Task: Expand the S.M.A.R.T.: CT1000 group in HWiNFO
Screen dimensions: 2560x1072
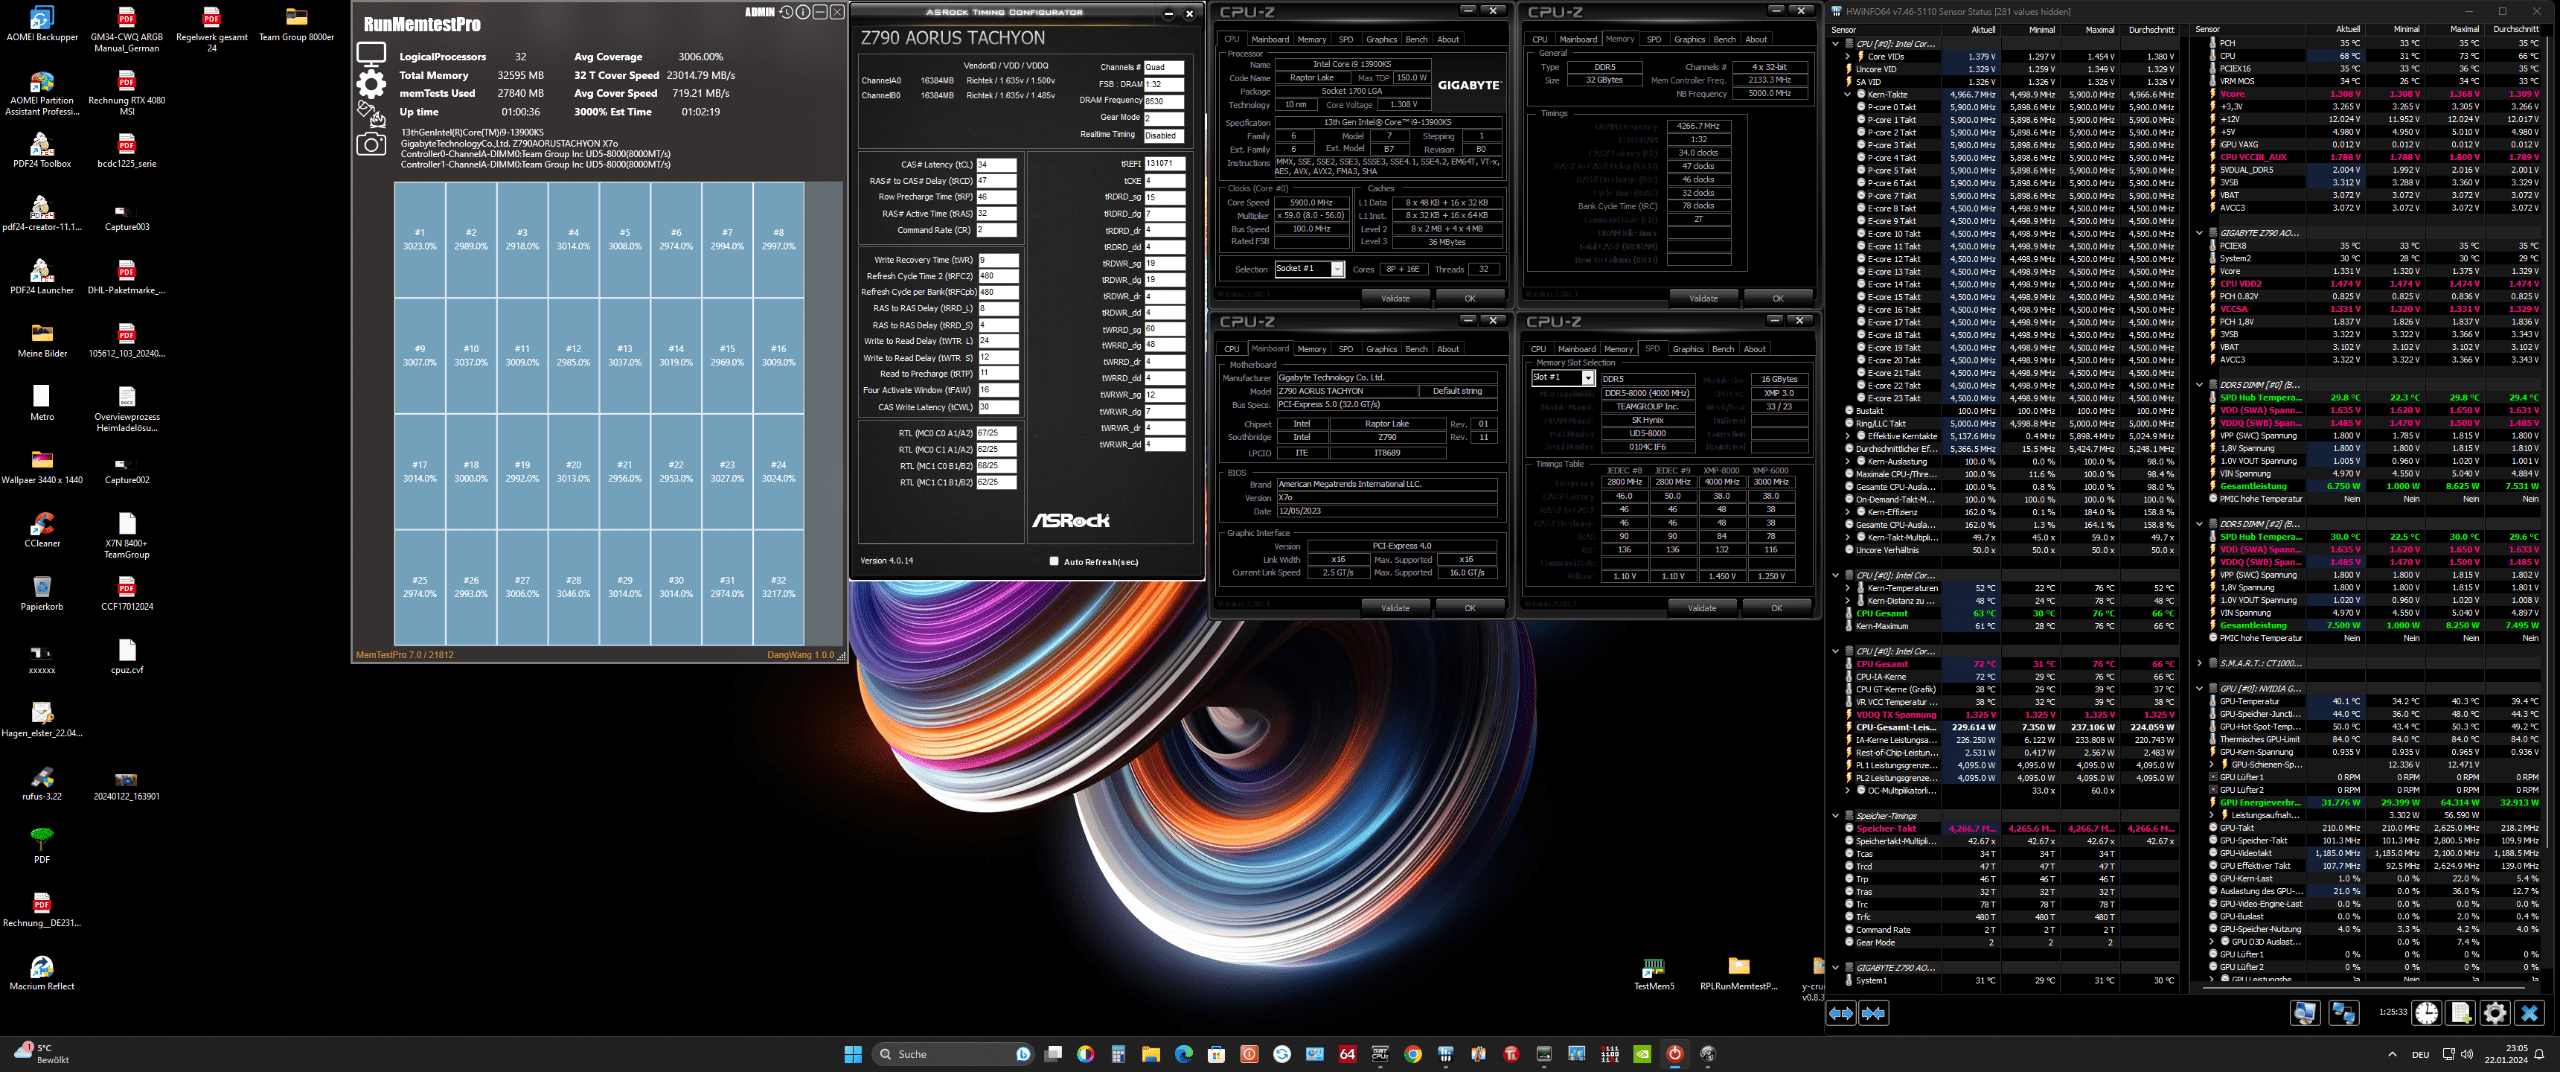Action: coord(2200,663)
